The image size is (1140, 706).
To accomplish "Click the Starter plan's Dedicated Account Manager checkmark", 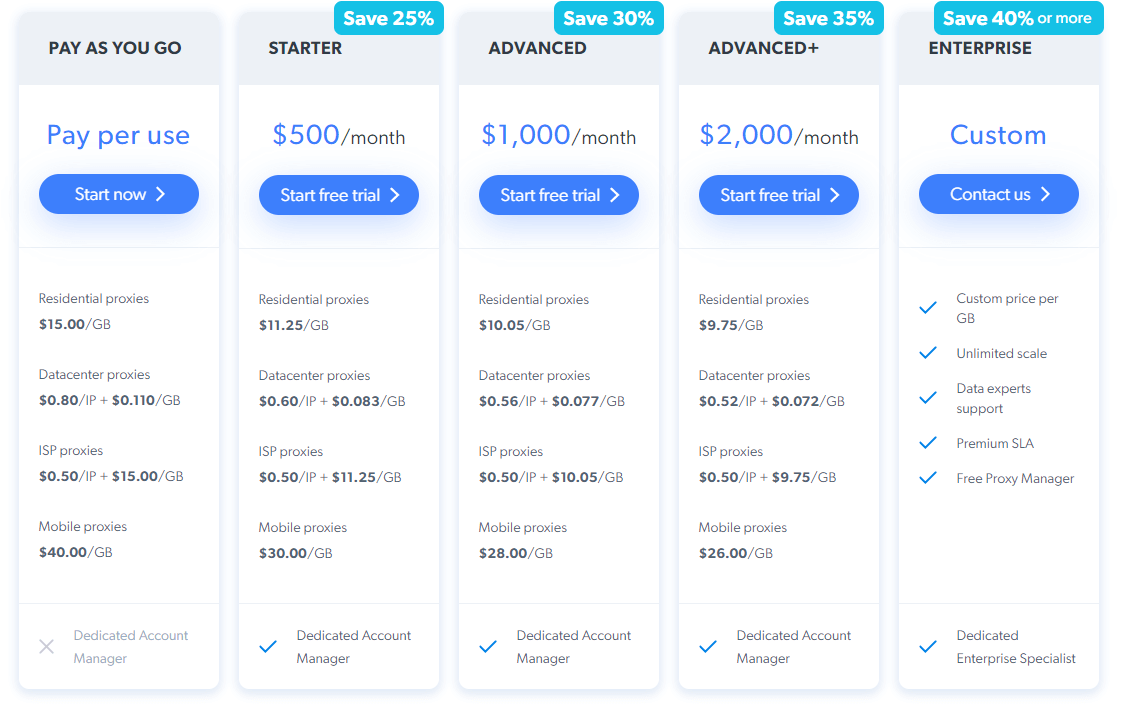I will pyautogui.click(x=267, y=646).
